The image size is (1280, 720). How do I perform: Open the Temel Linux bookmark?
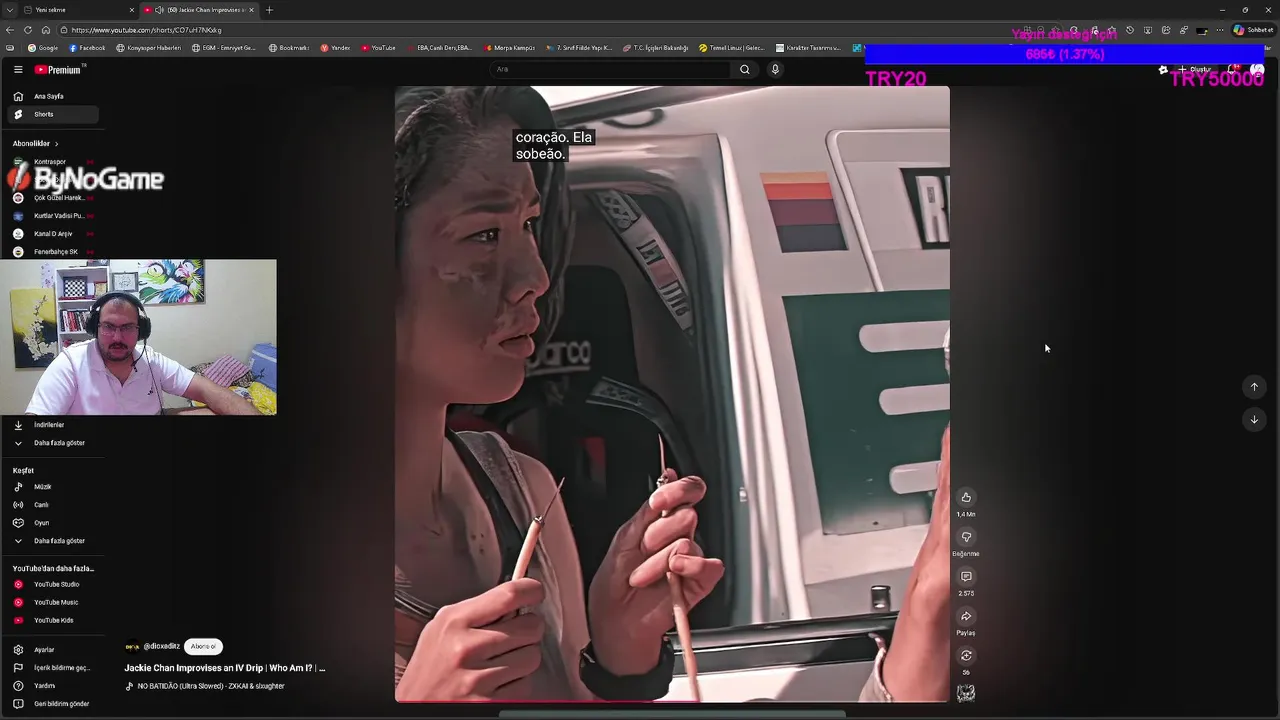731,48
